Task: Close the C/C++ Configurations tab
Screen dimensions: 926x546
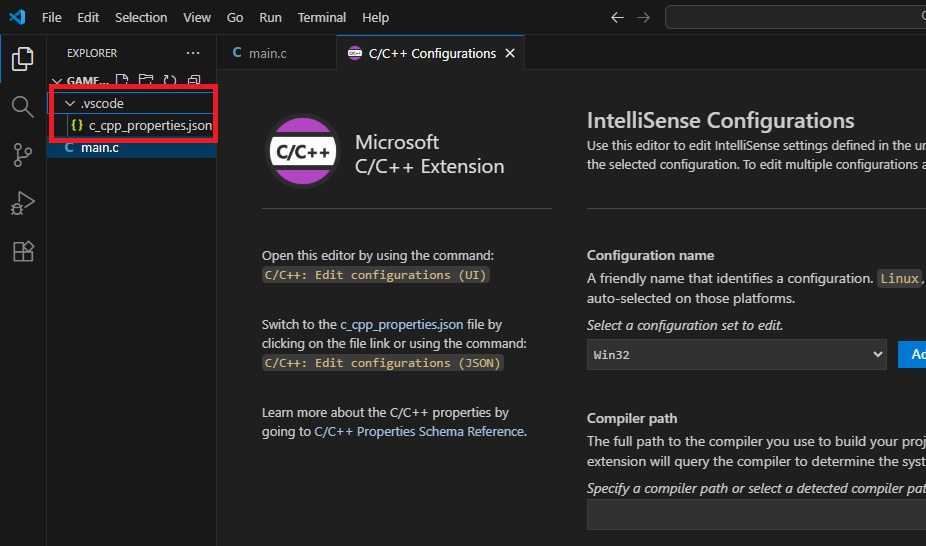Action: point(510,53)
